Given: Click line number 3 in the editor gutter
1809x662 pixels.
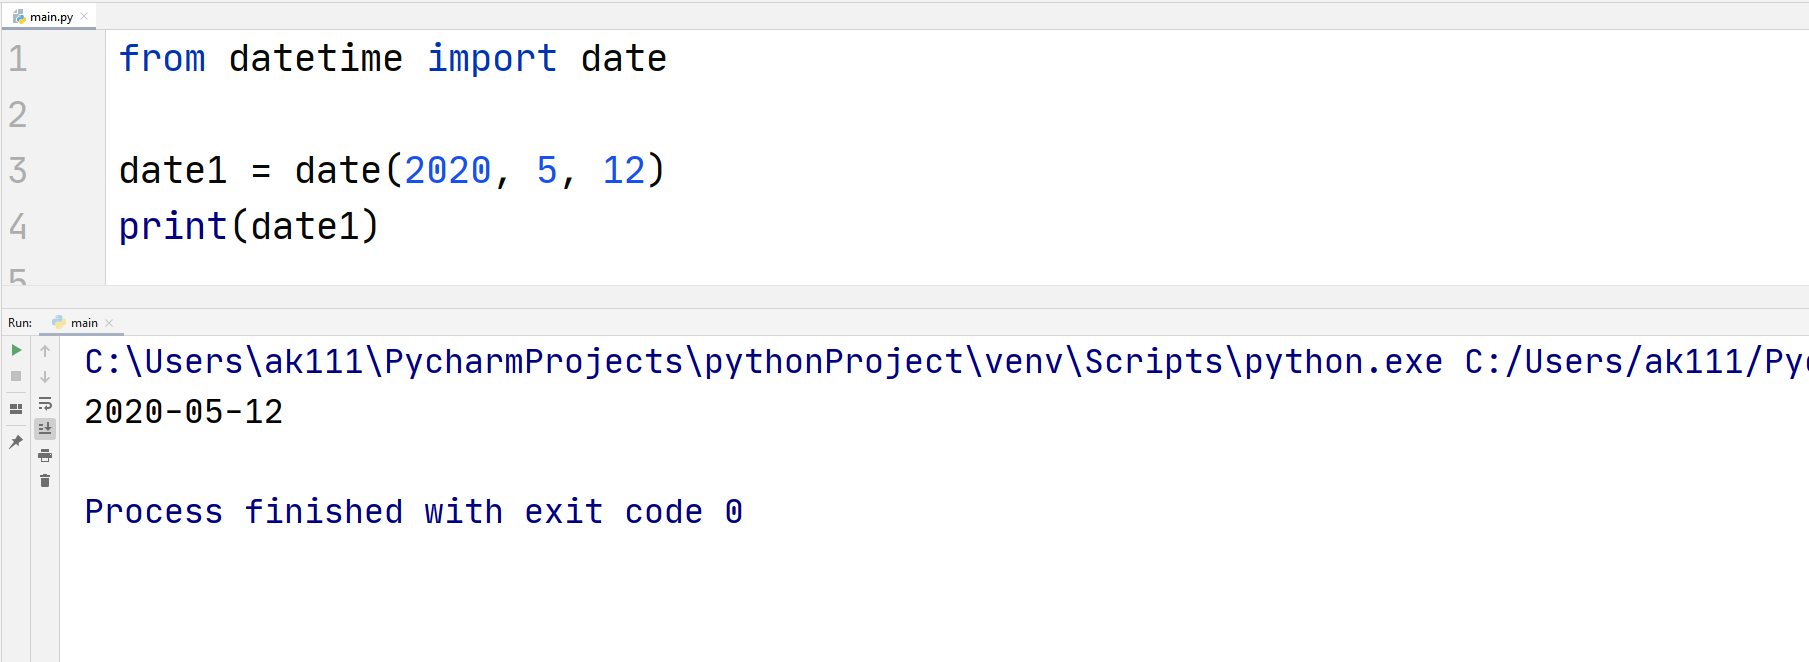Looking at the screenshot, I should [17, 170].
